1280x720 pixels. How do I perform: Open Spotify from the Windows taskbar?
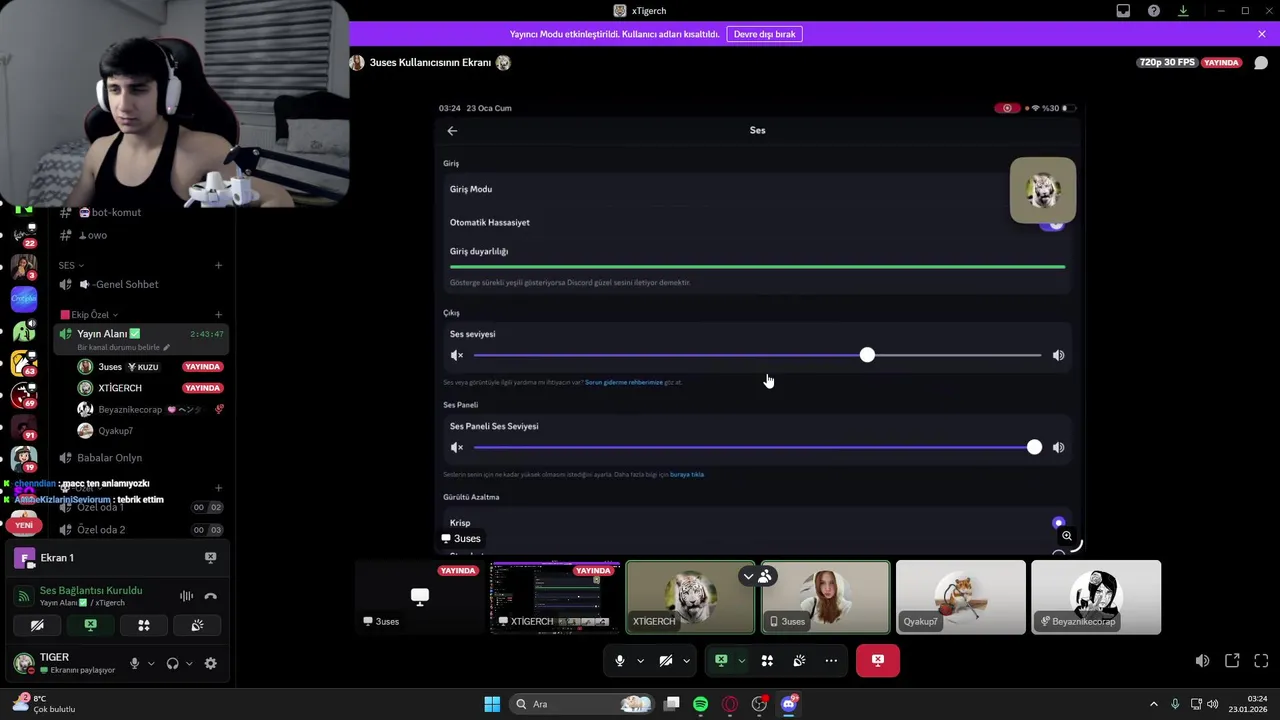(x=700, y=704)
